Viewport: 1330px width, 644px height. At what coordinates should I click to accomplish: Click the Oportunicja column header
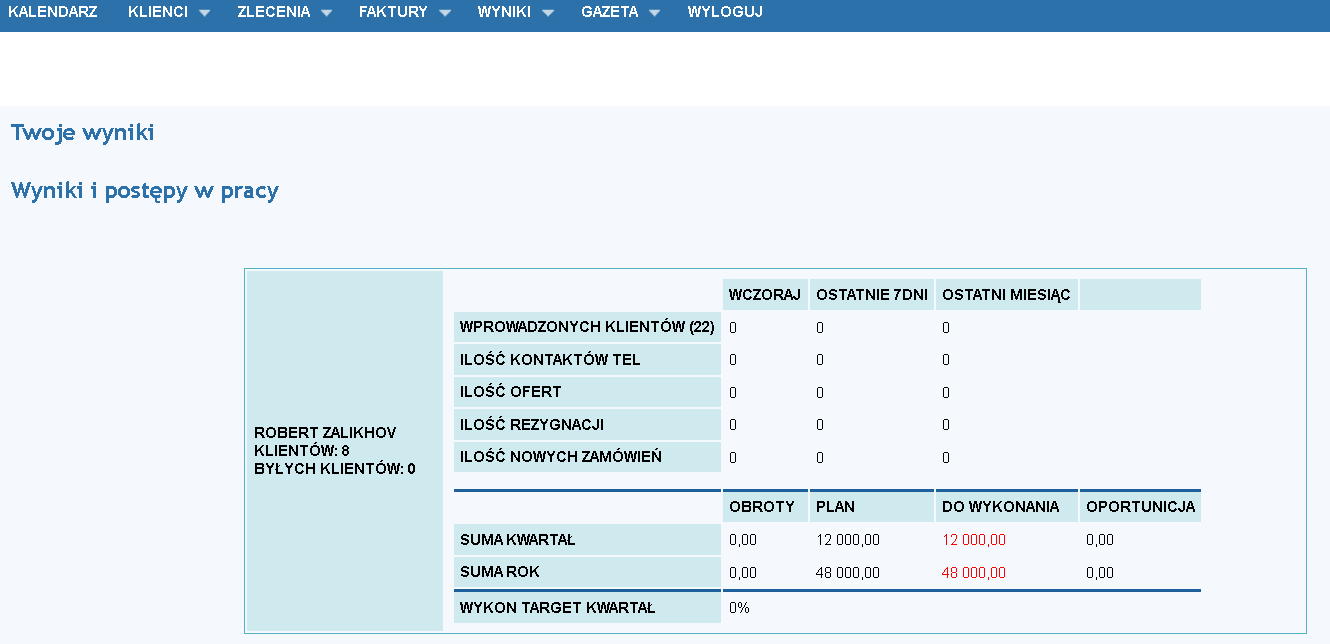tap(1140, 507)
